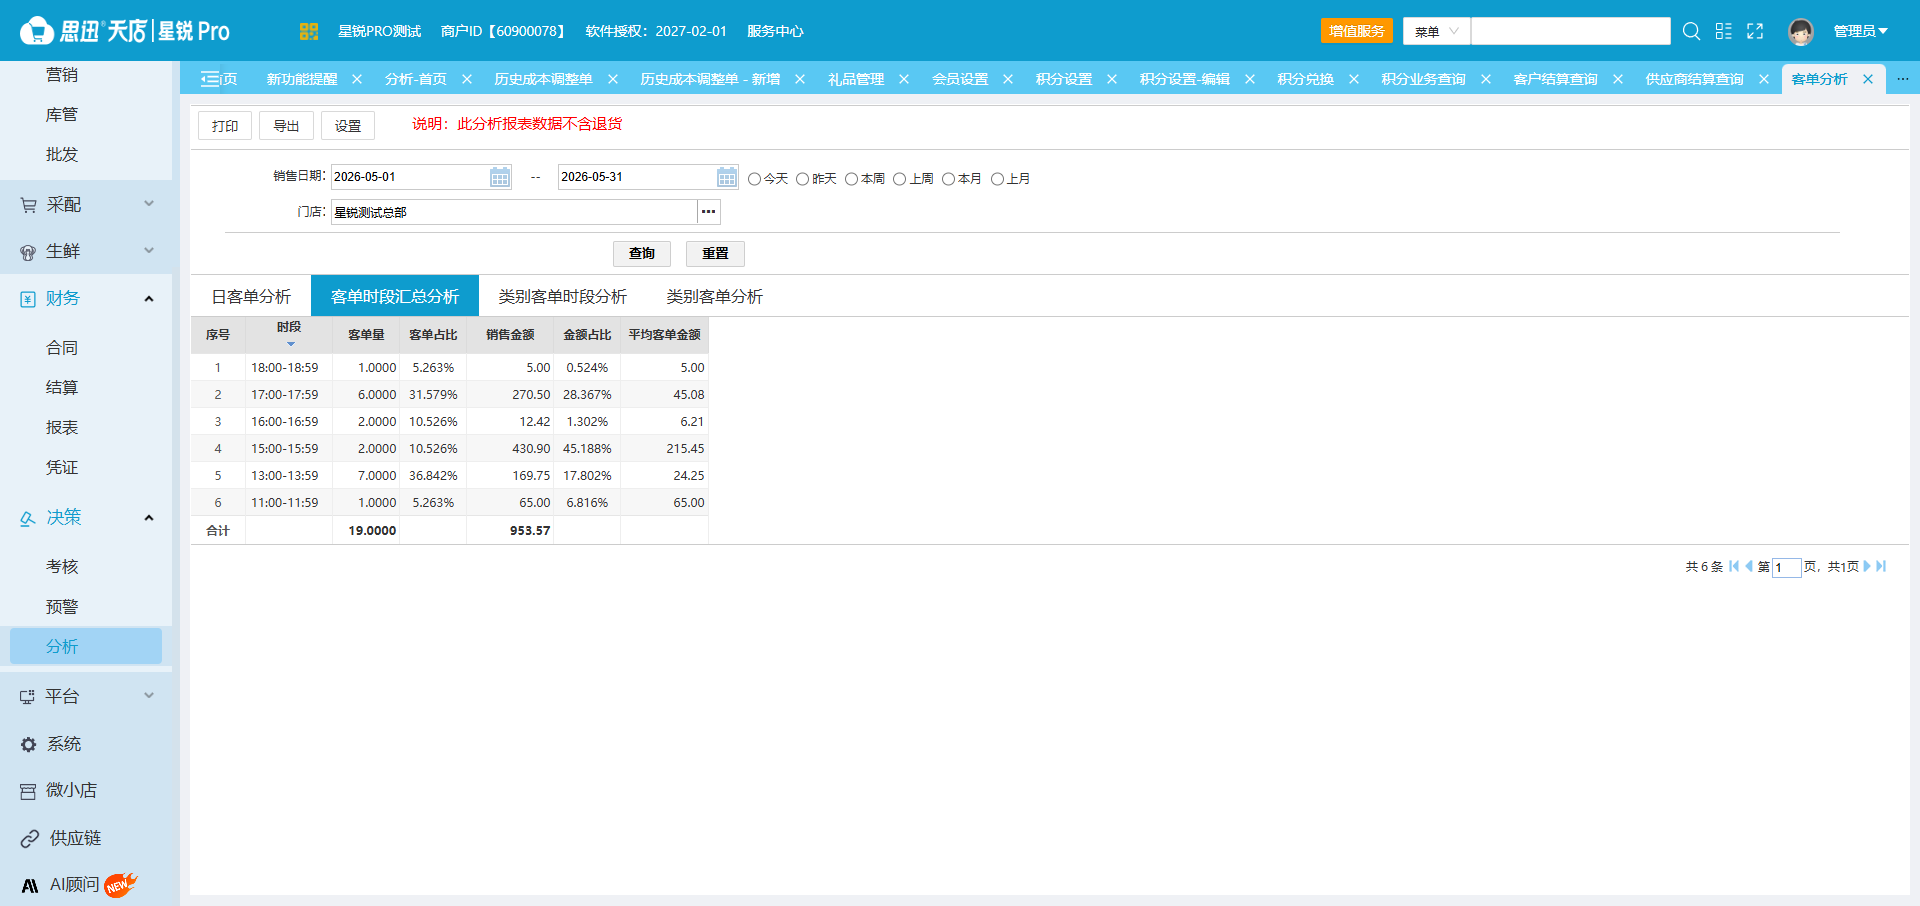Toggle fullscreen with the expand icon
Viewport: 1920px width, 906px height.
click(1755, 31)
